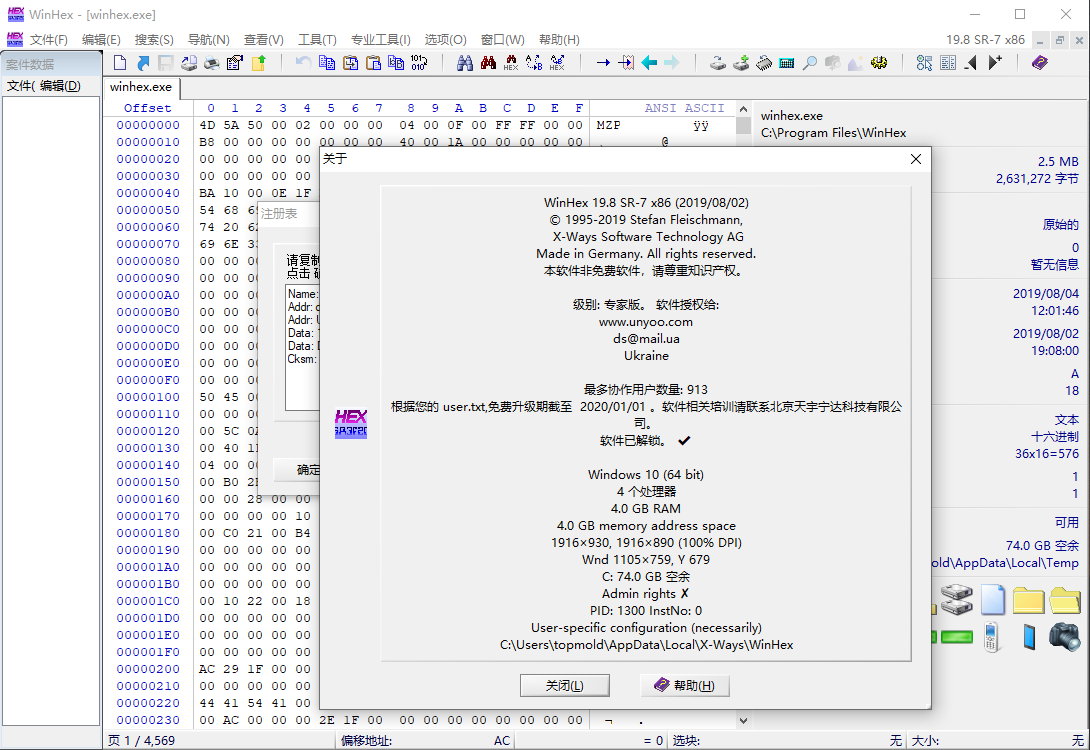Click the camera icon in info panel
This screenshot has height=750, width=1090.
(1064, 636)
